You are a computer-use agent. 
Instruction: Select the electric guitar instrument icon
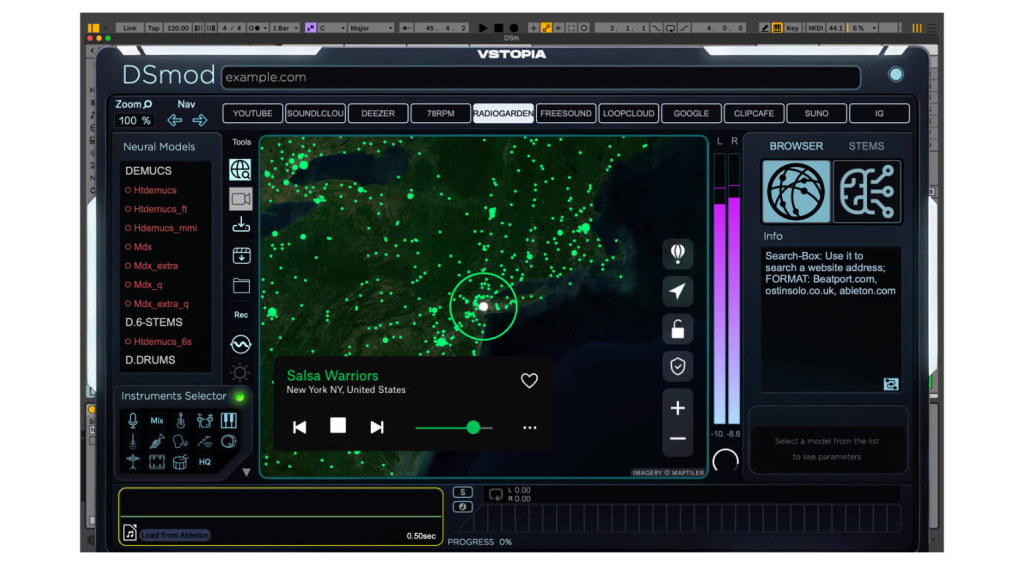133,442
